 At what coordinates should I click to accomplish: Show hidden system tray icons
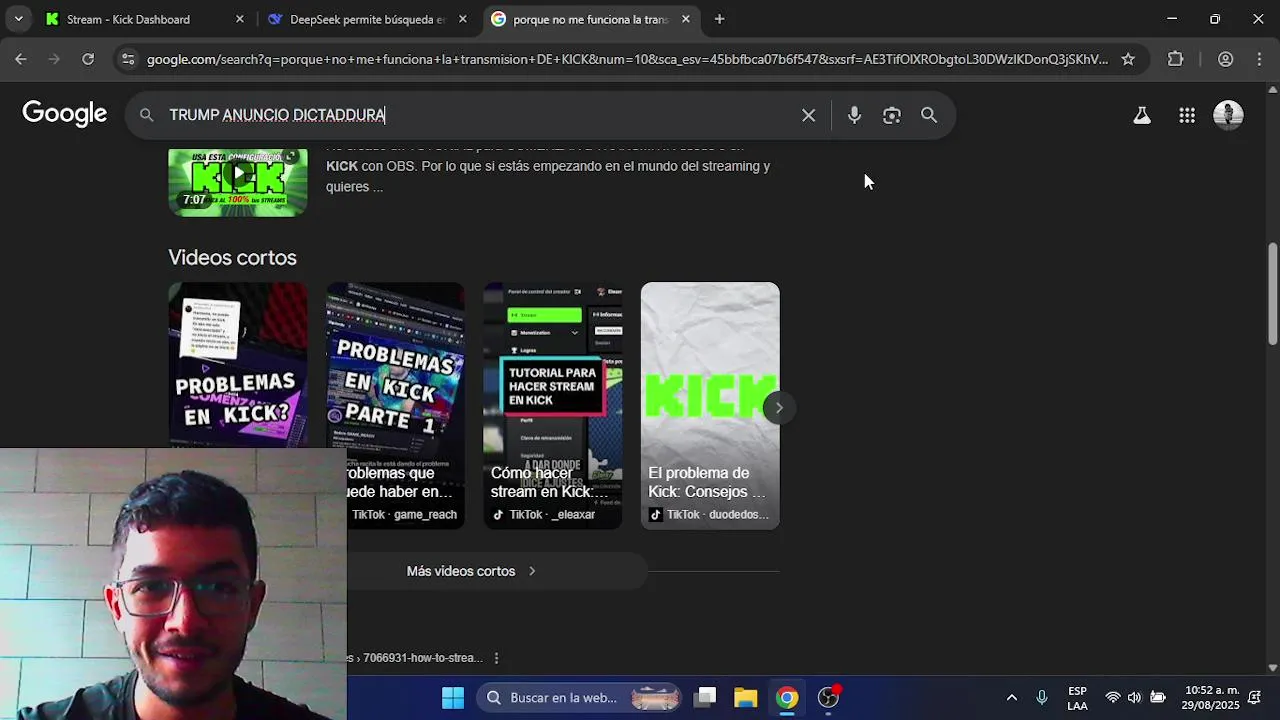1011,697
